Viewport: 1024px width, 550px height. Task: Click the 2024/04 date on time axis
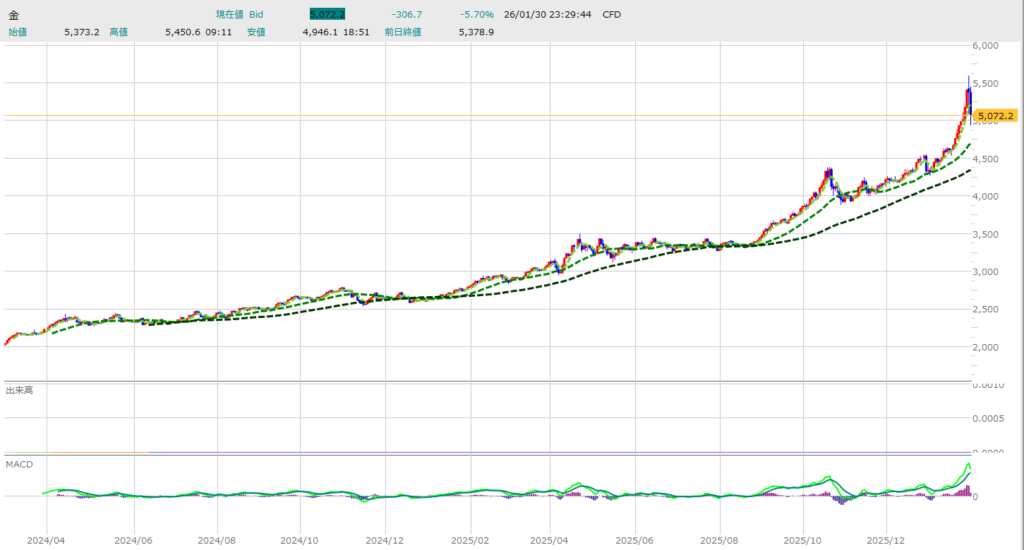[46, 538]
